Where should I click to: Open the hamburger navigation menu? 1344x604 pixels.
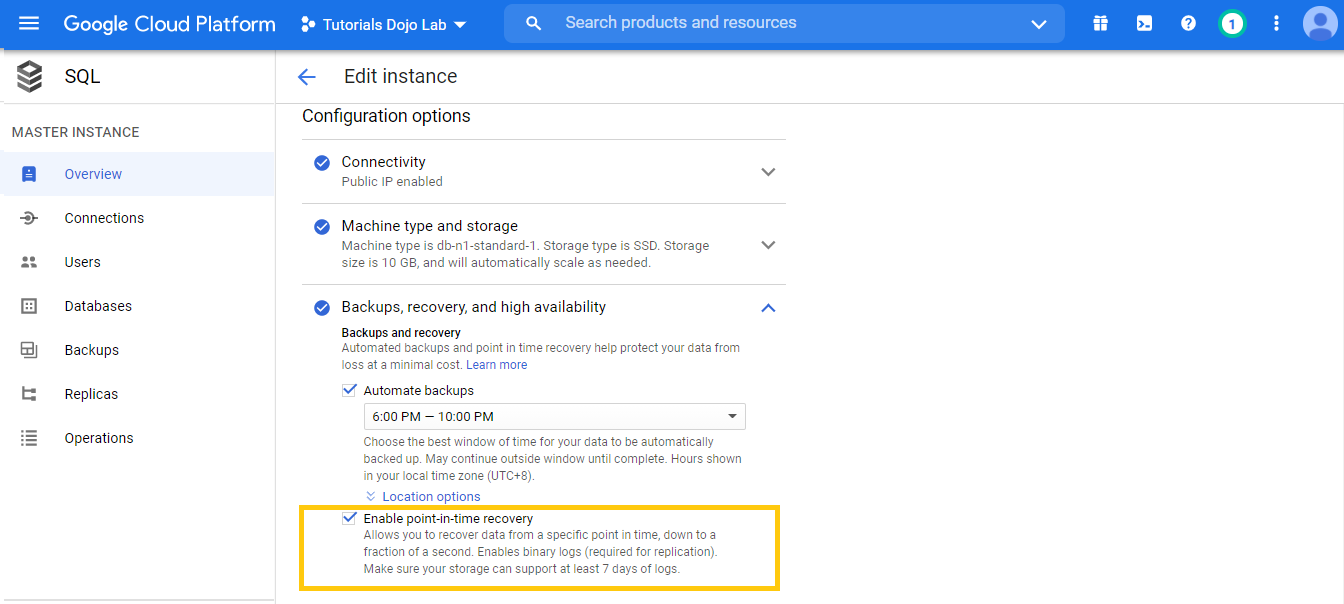click(29, 23)
